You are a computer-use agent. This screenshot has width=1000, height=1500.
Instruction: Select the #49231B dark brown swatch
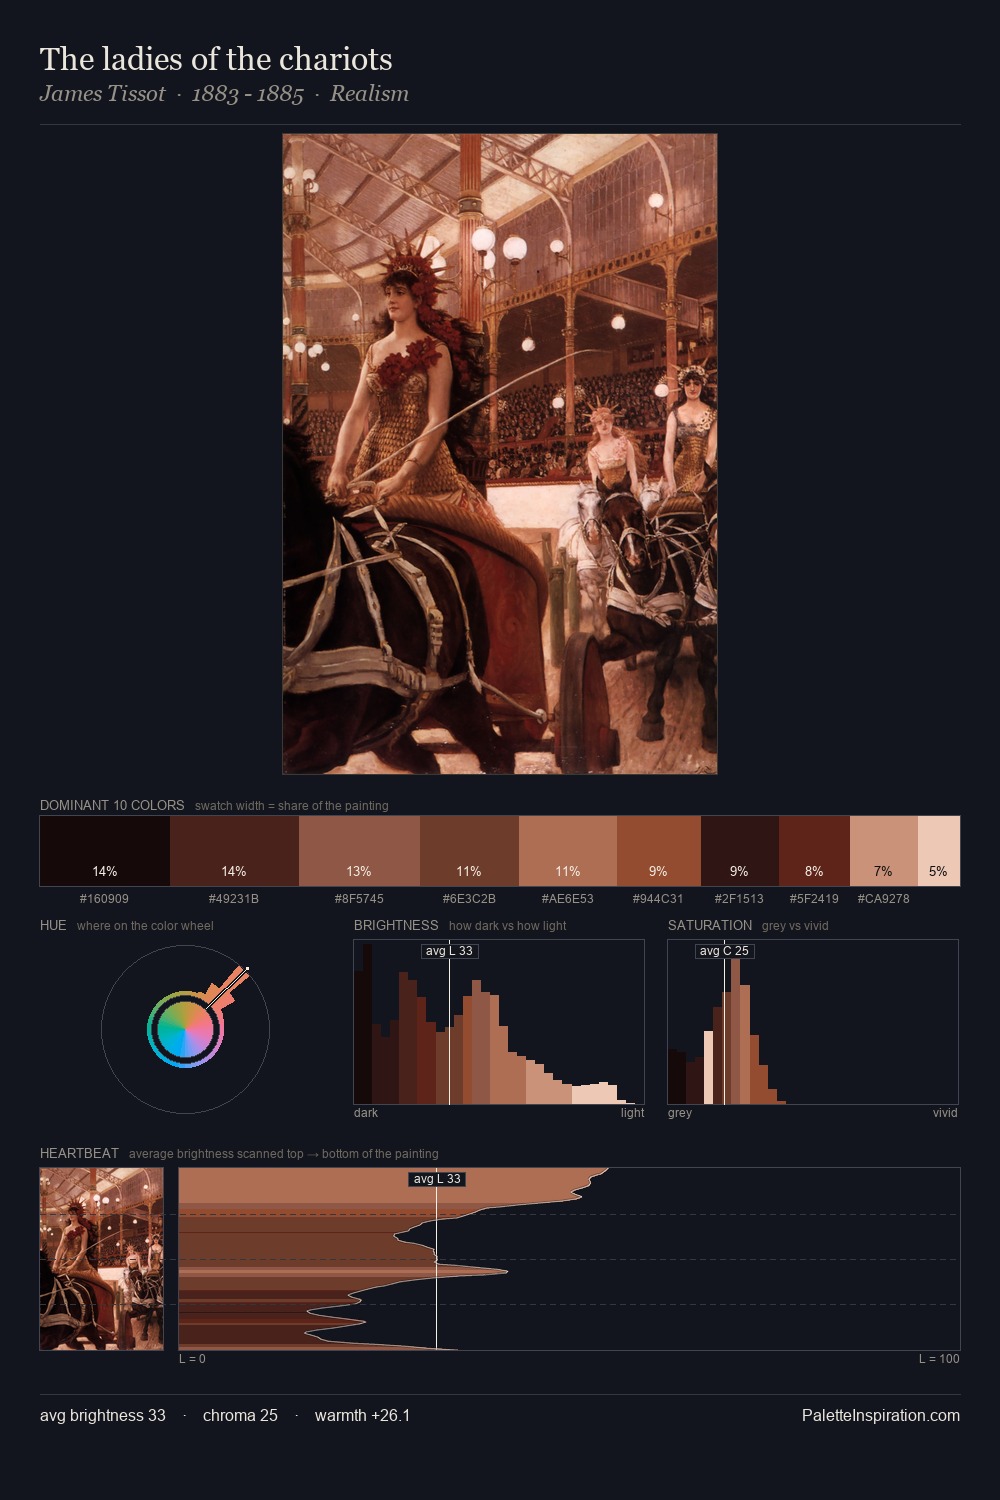click(x=234, y=851)
